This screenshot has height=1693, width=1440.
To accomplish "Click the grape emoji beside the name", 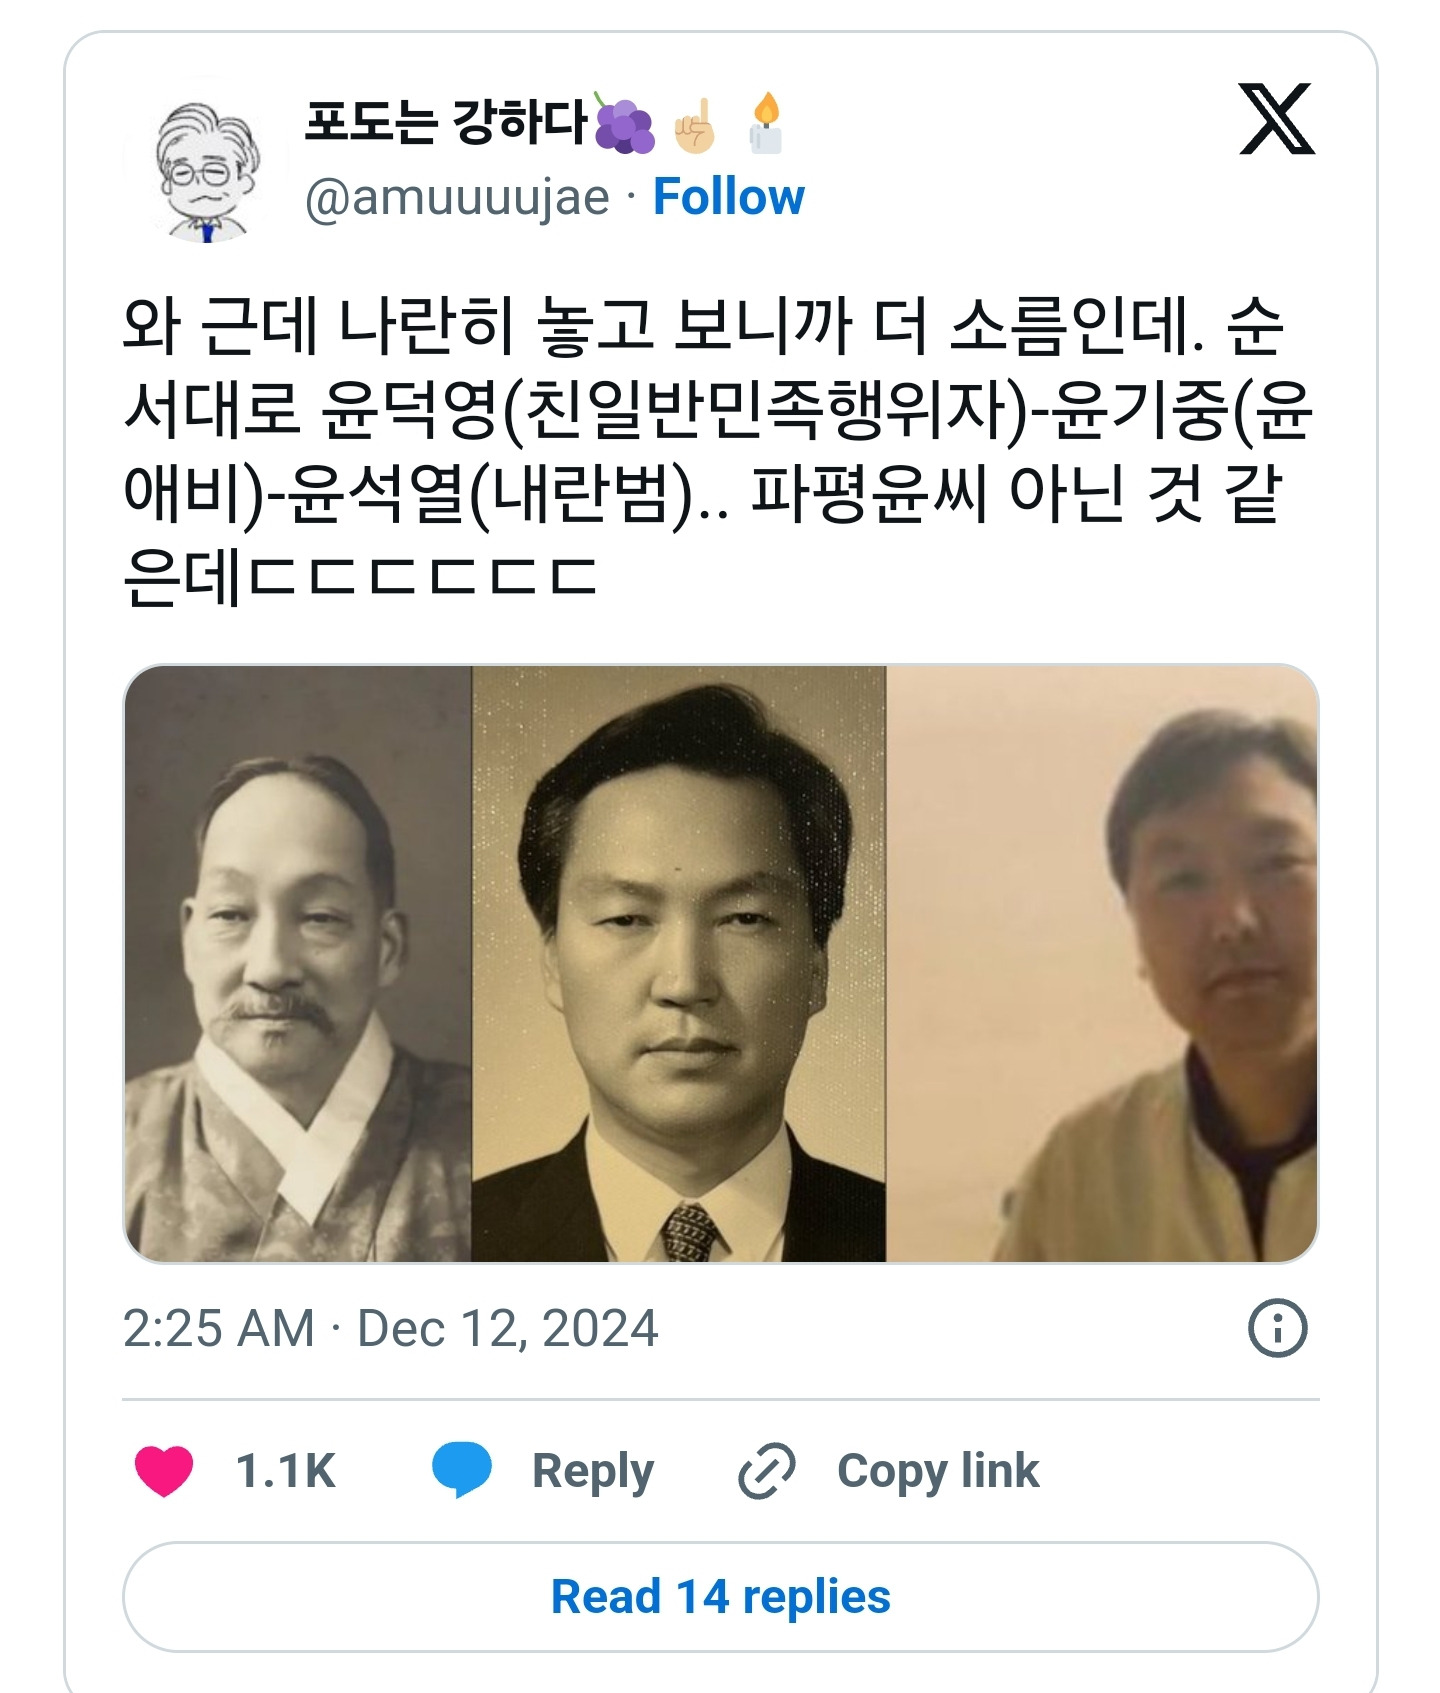I will point(624,126).
